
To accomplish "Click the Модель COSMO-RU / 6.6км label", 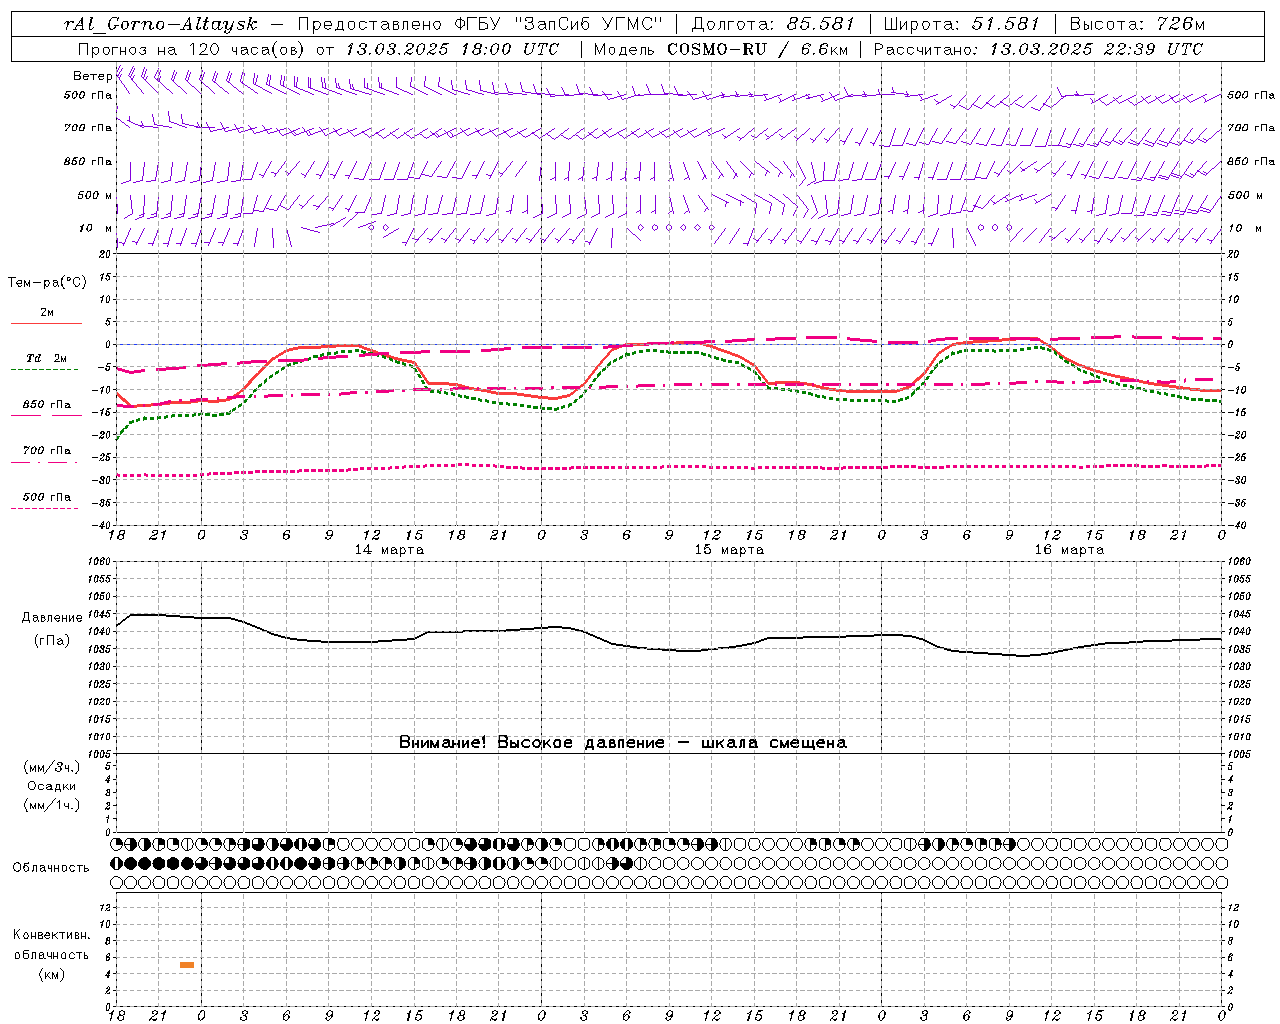I will tap(721, 49).
